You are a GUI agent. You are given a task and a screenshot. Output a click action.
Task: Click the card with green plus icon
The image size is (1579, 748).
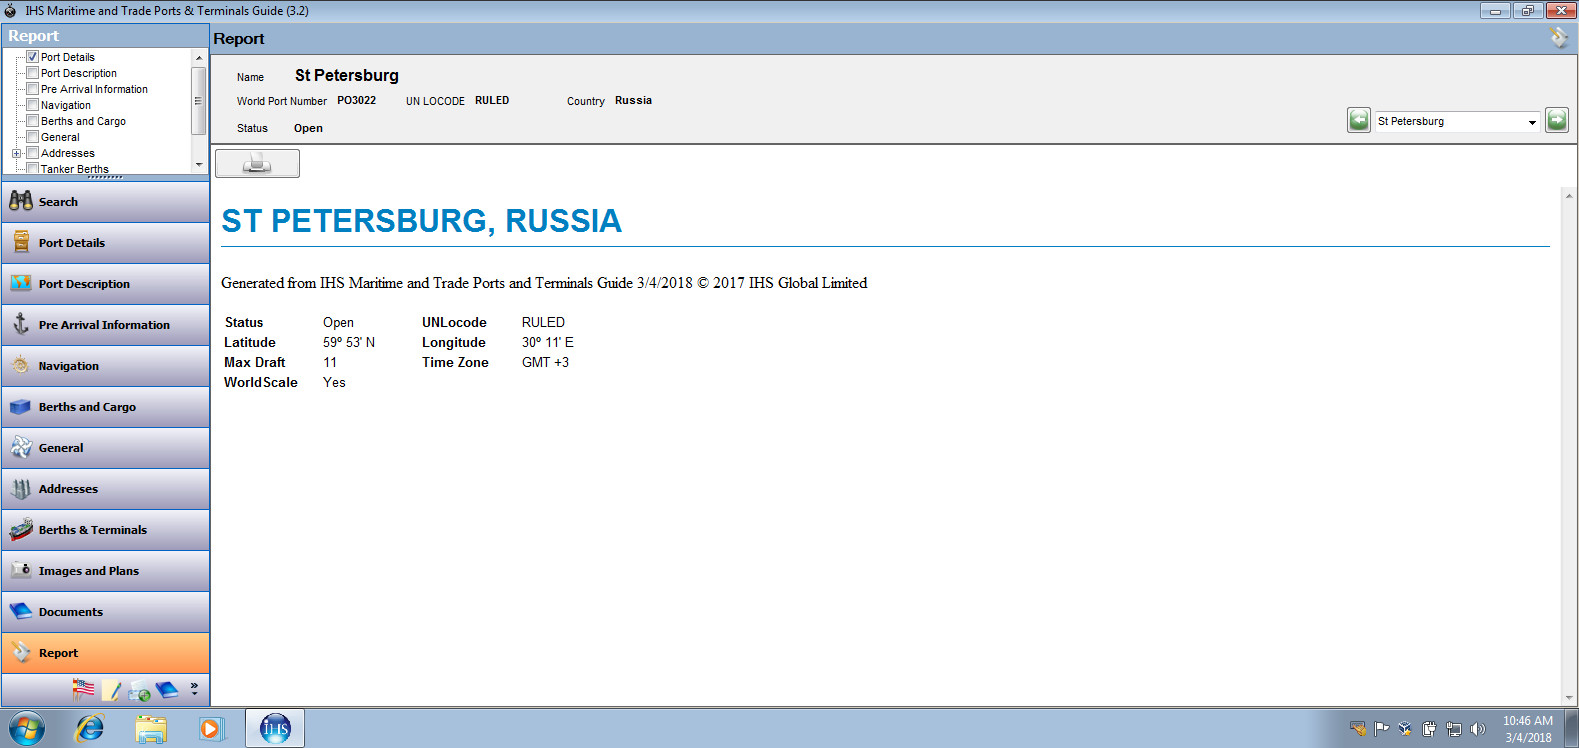tap(139, 691)
